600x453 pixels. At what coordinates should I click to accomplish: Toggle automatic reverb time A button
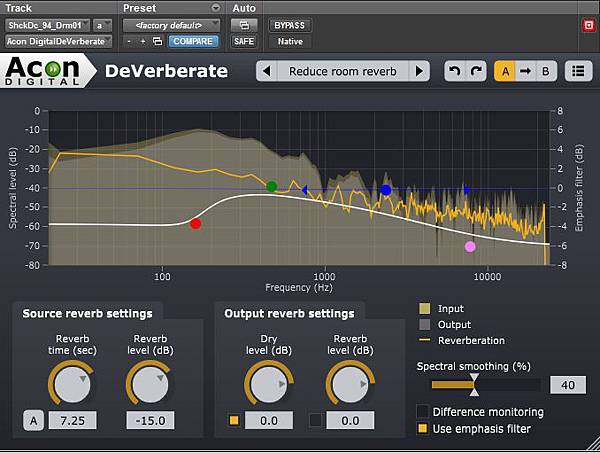(34, 420)
